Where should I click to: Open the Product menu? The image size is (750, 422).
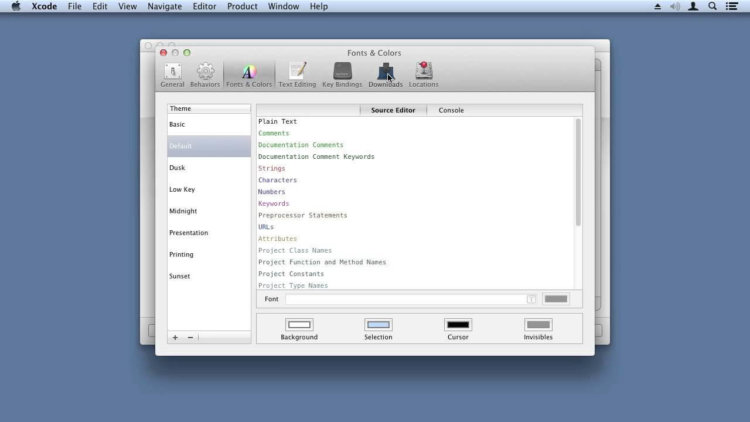coord(242,6)
